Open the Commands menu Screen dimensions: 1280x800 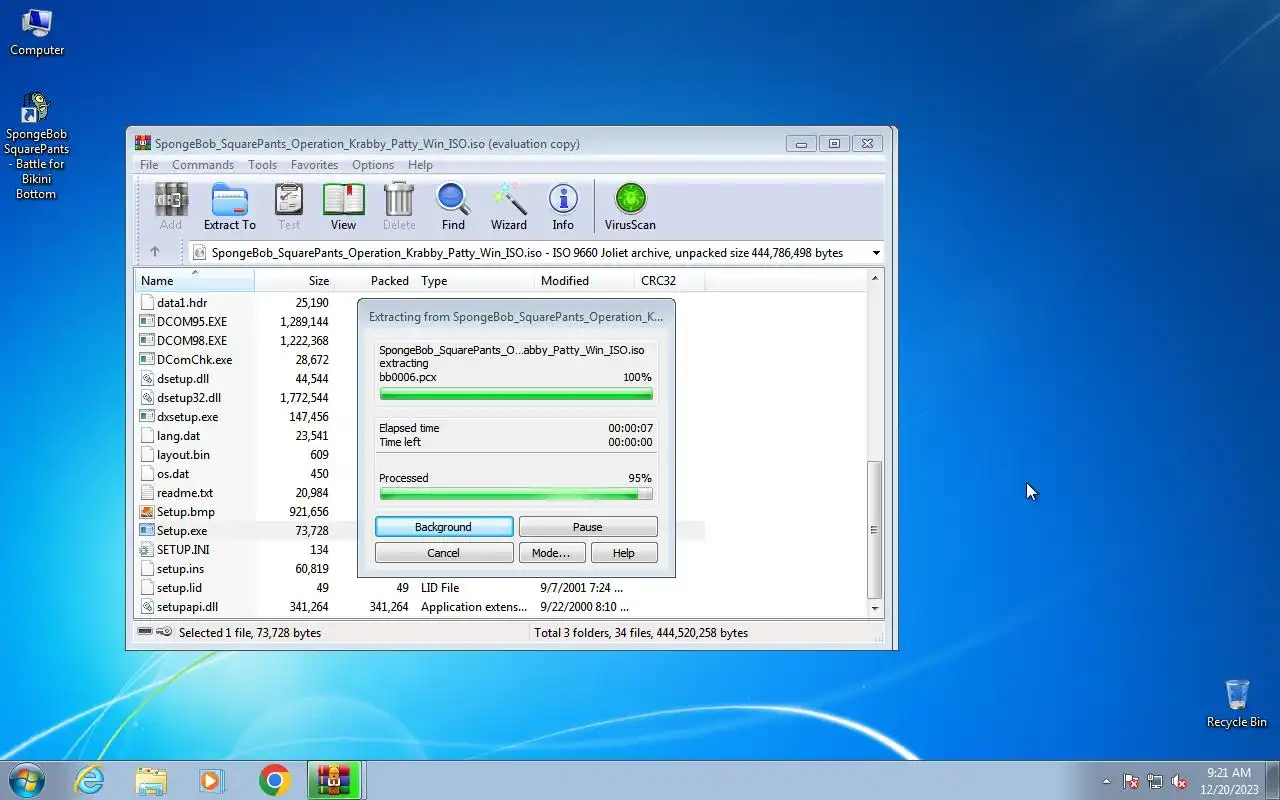click(203, 165)
